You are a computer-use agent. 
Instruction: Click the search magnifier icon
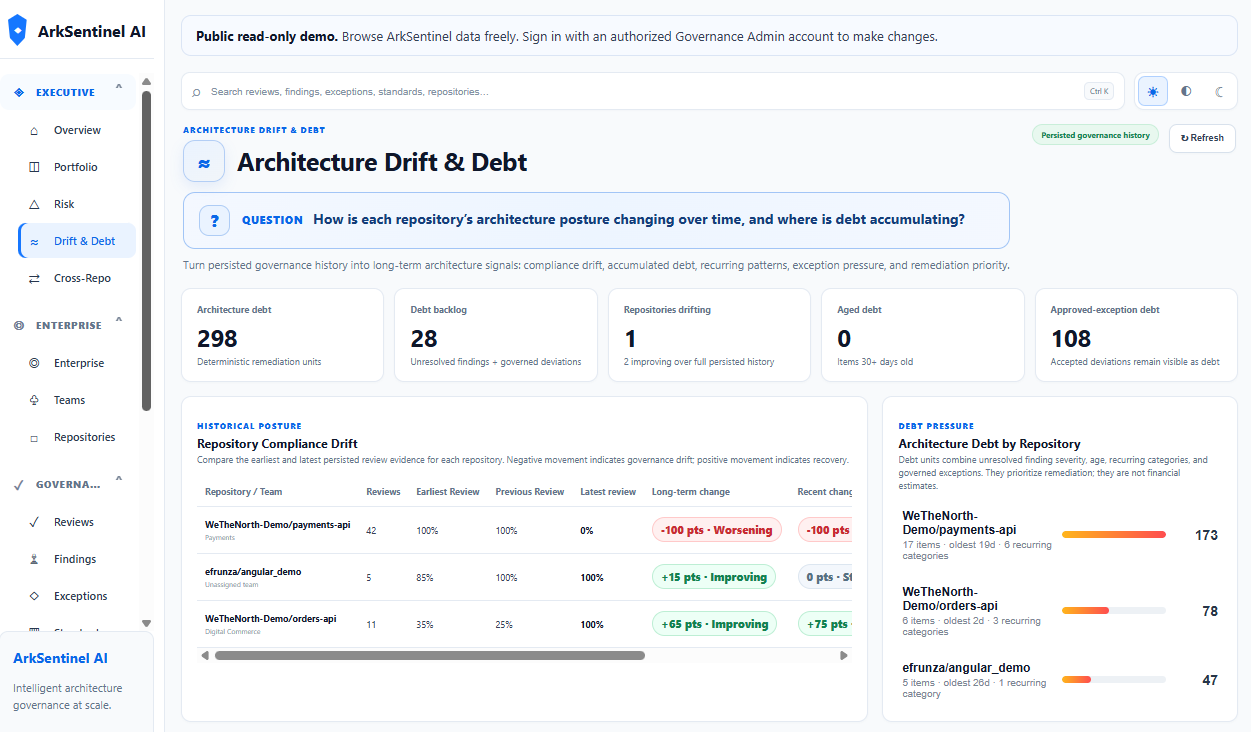196,92
